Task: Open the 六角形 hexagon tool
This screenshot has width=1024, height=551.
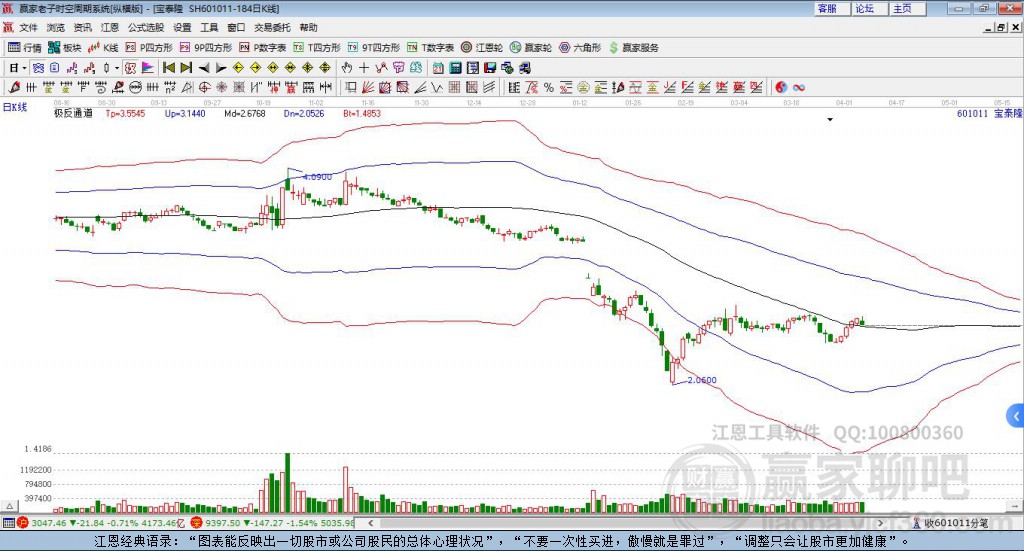Action: click(x=580, y=48)
